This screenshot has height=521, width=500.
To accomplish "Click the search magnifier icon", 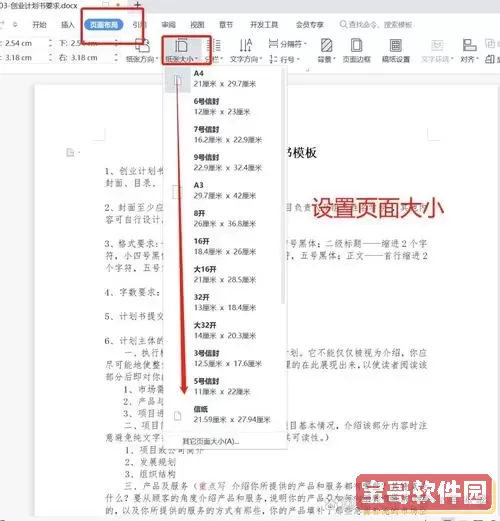I will (x=343, y=24).
